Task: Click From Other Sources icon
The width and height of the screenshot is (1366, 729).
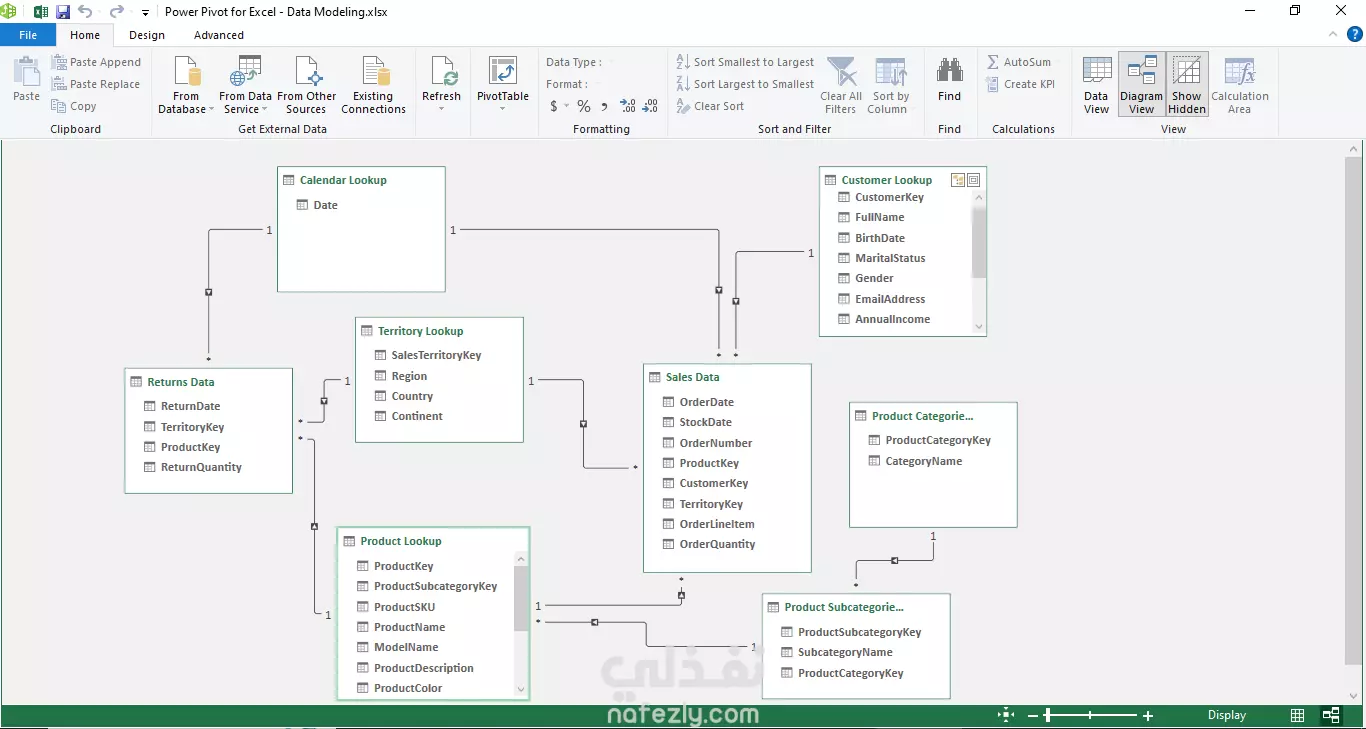Action: tap(307, 72)
